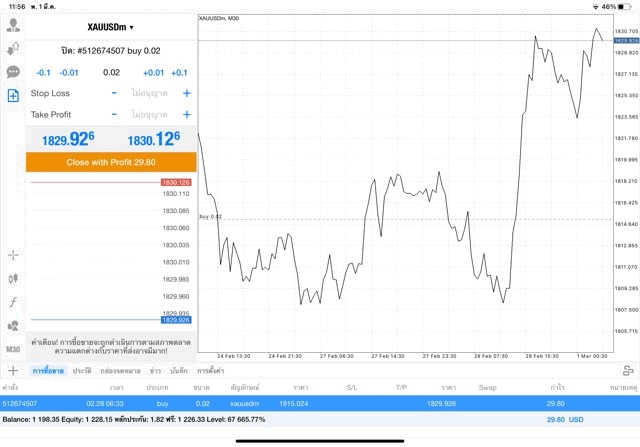Open the objects shapes icon

13,325
